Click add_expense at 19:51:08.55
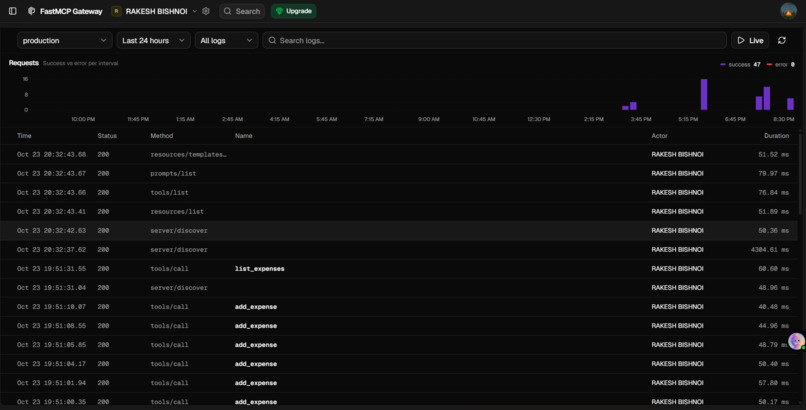This screenshot has height=410, width=806. (x=256, y=326)
